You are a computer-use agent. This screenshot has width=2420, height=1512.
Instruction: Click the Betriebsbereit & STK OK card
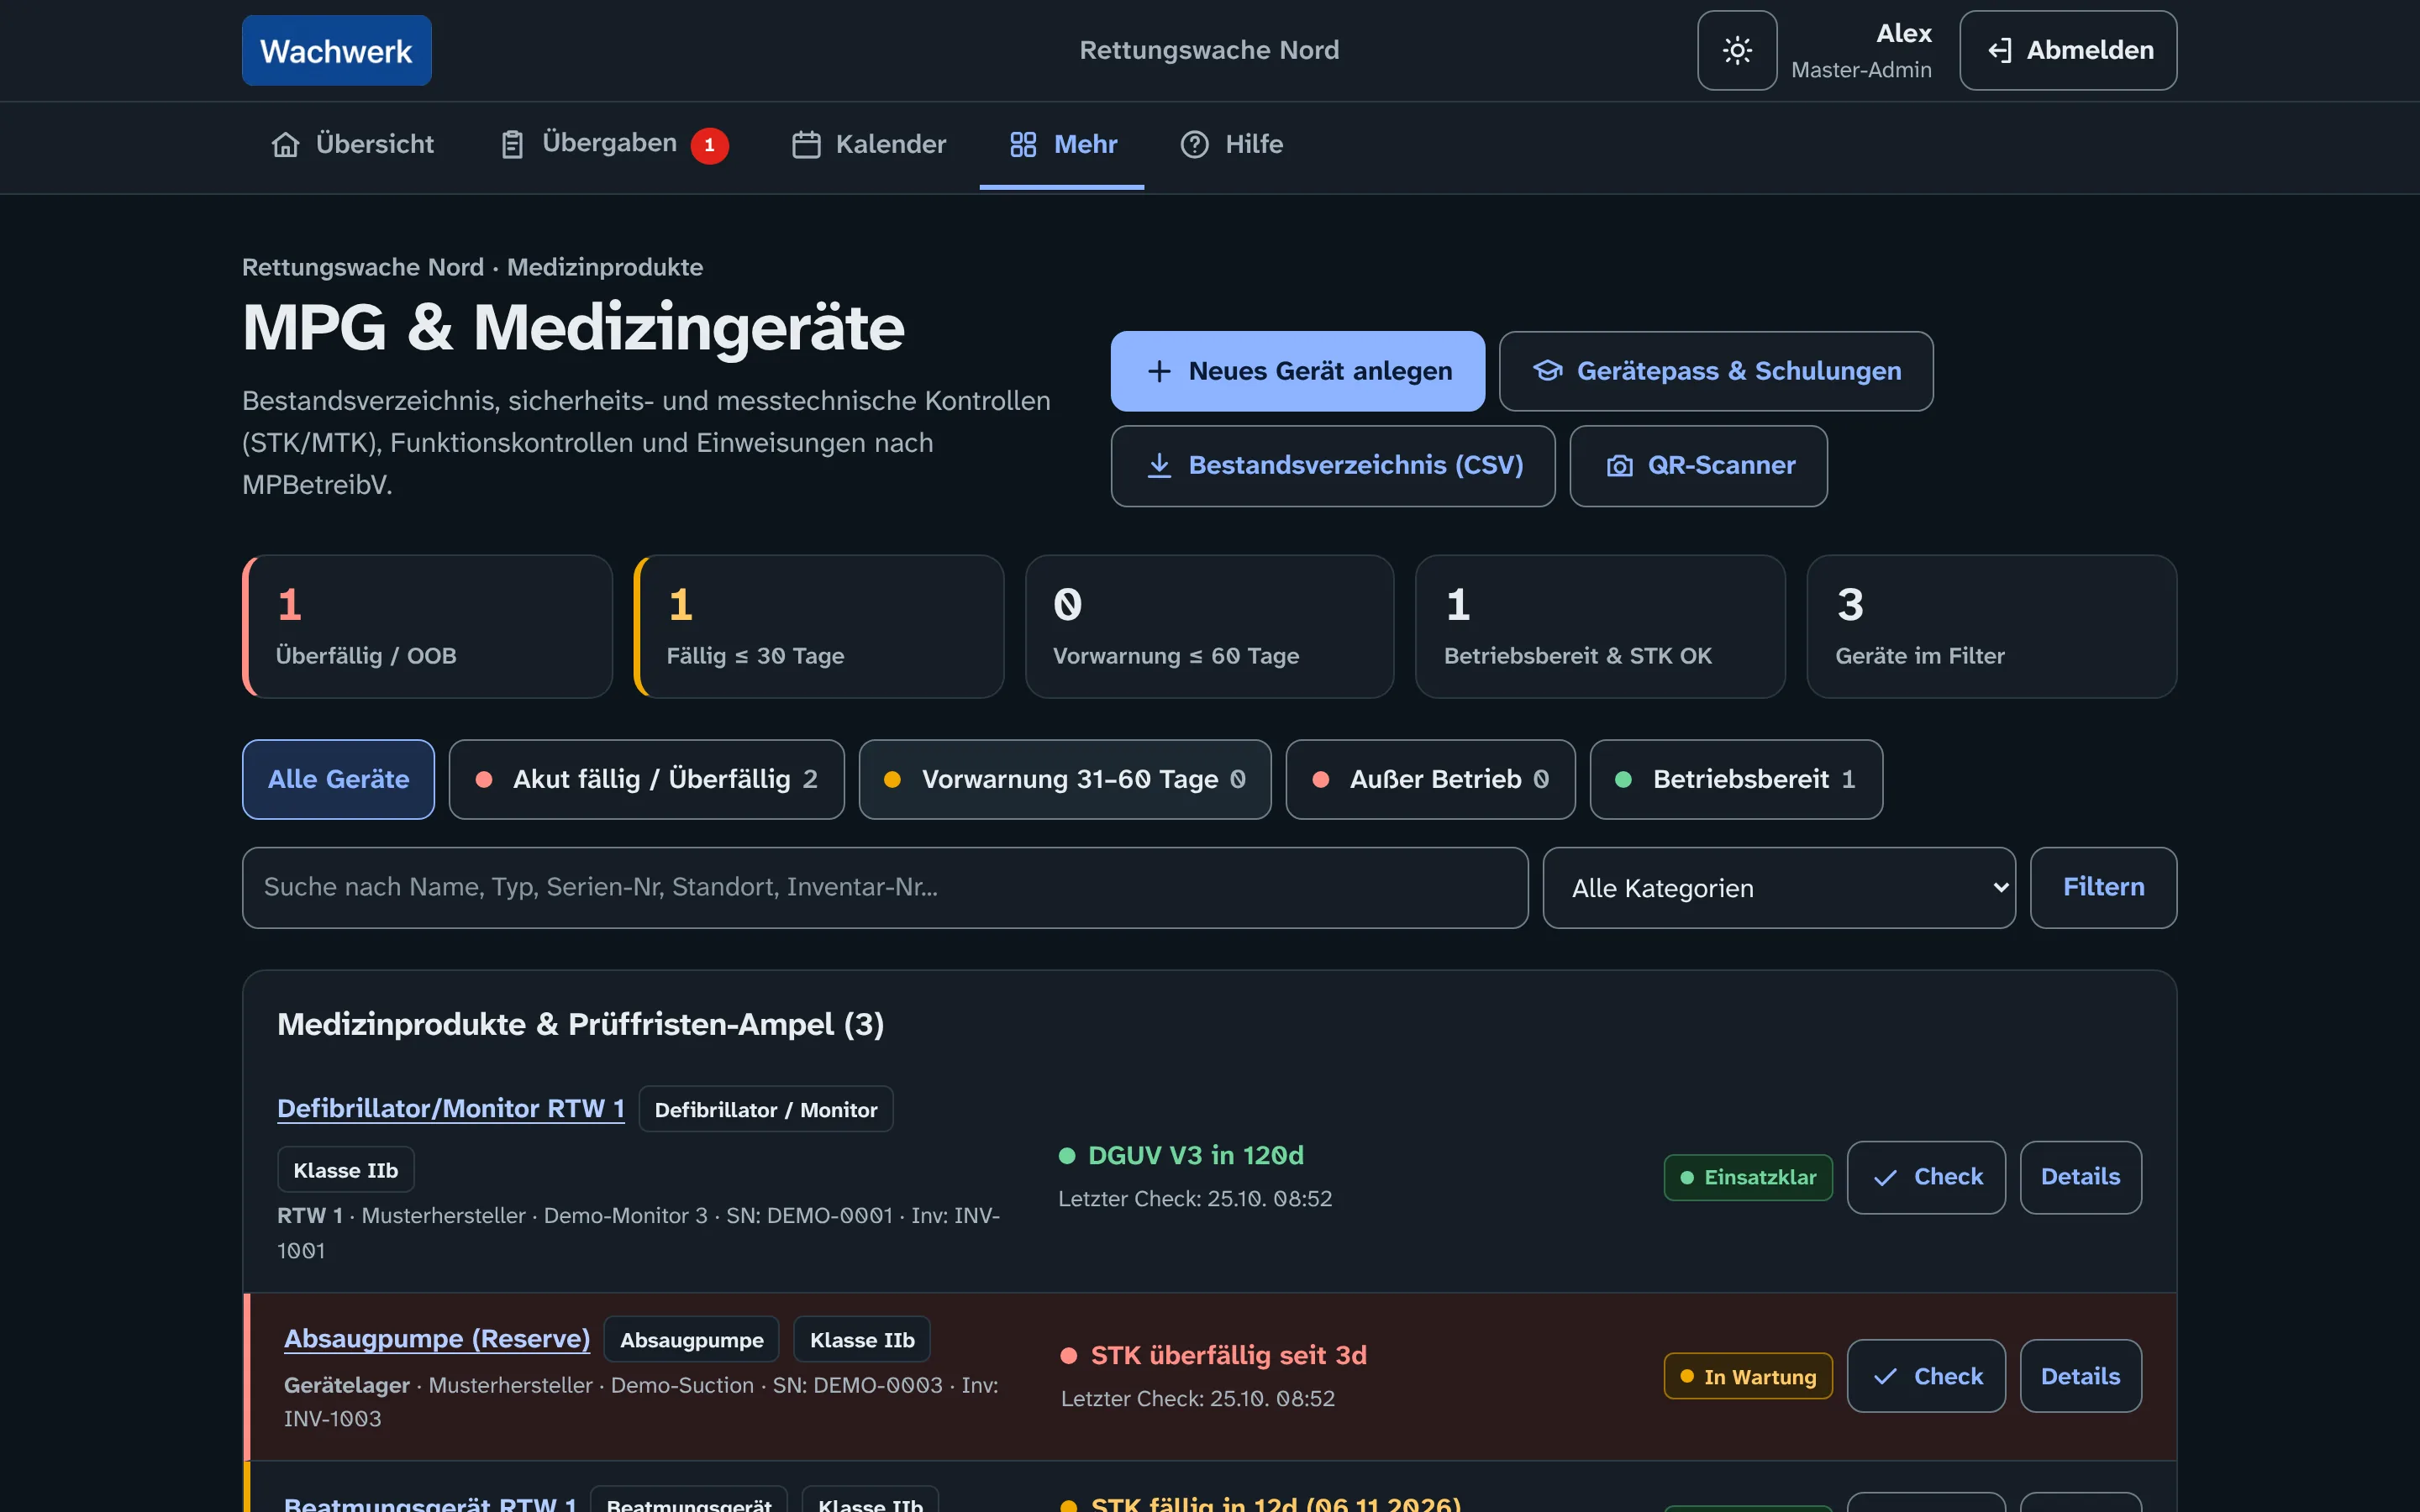[1600, 626]
